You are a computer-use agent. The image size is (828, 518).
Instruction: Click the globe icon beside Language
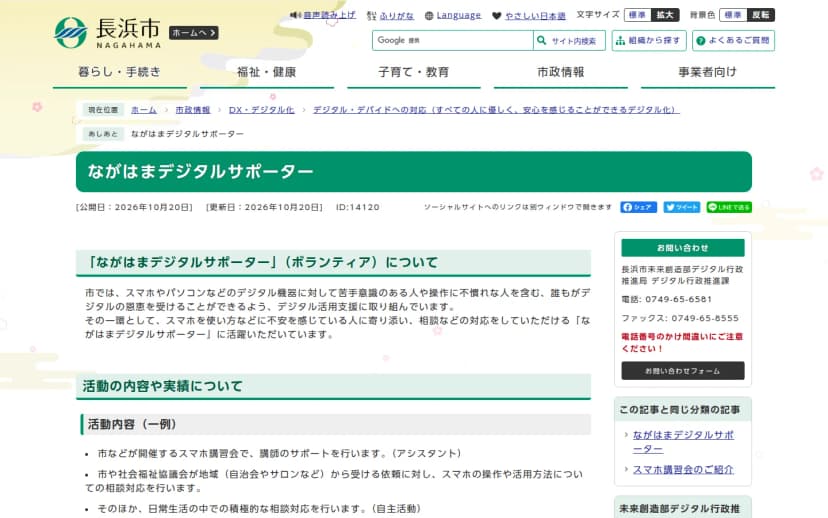tap(429, 16)
